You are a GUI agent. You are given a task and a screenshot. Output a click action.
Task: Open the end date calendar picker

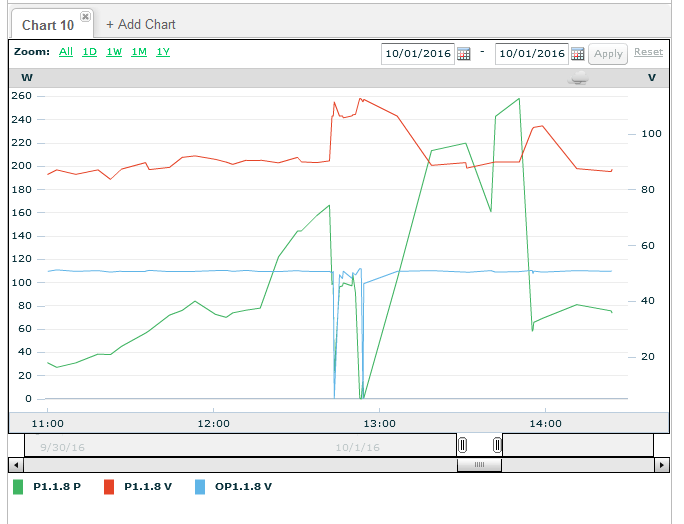[x=578, y=54]
